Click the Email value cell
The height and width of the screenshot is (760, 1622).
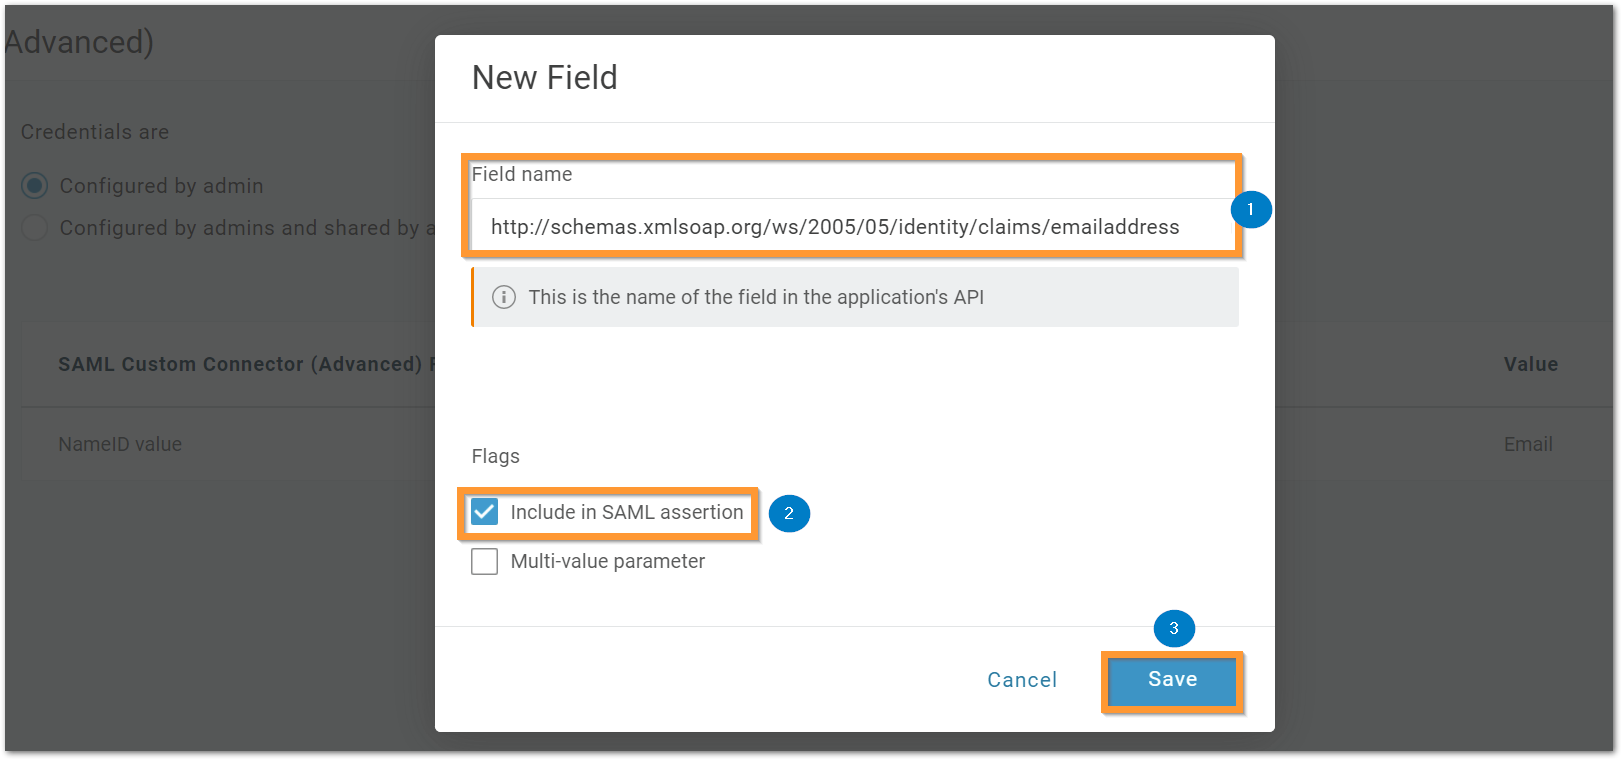pyautogui.click(x=1528, y=444)
